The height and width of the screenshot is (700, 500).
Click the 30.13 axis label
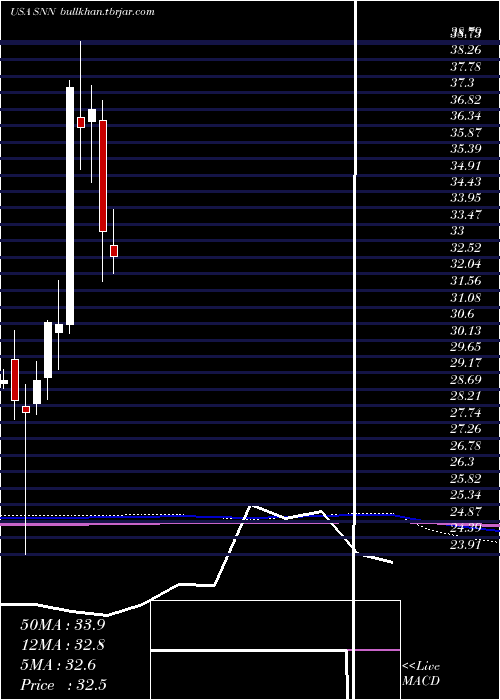[x=466, y=330]
